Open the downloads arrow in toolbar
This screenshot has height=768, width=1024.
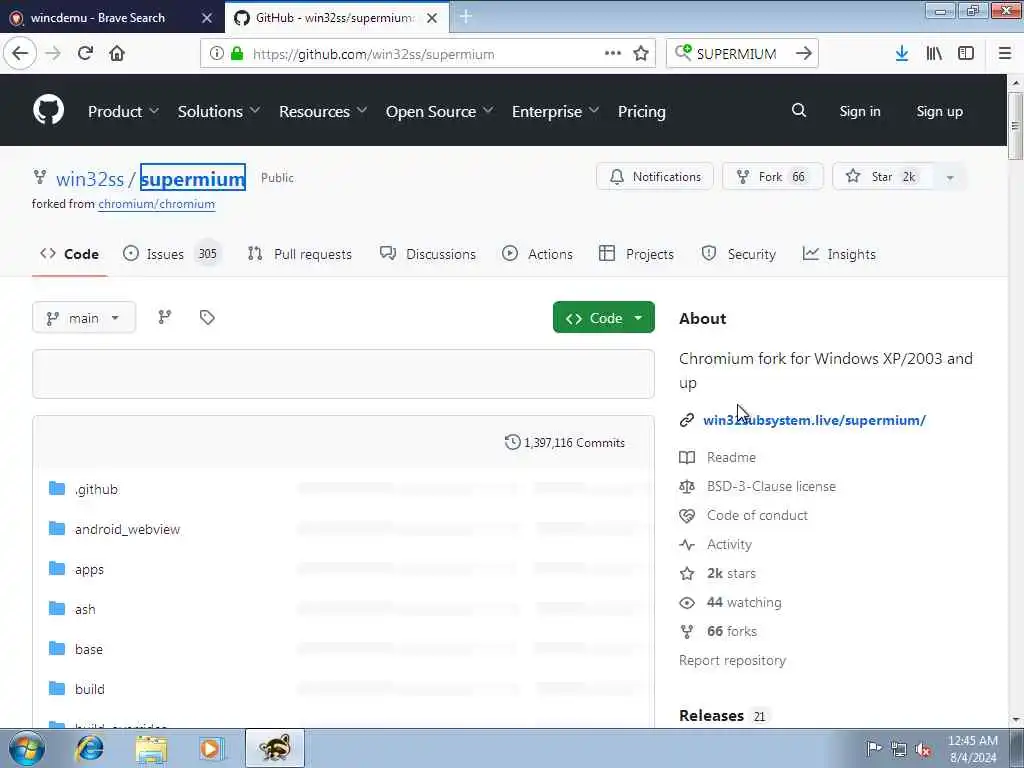pos(902,54)
